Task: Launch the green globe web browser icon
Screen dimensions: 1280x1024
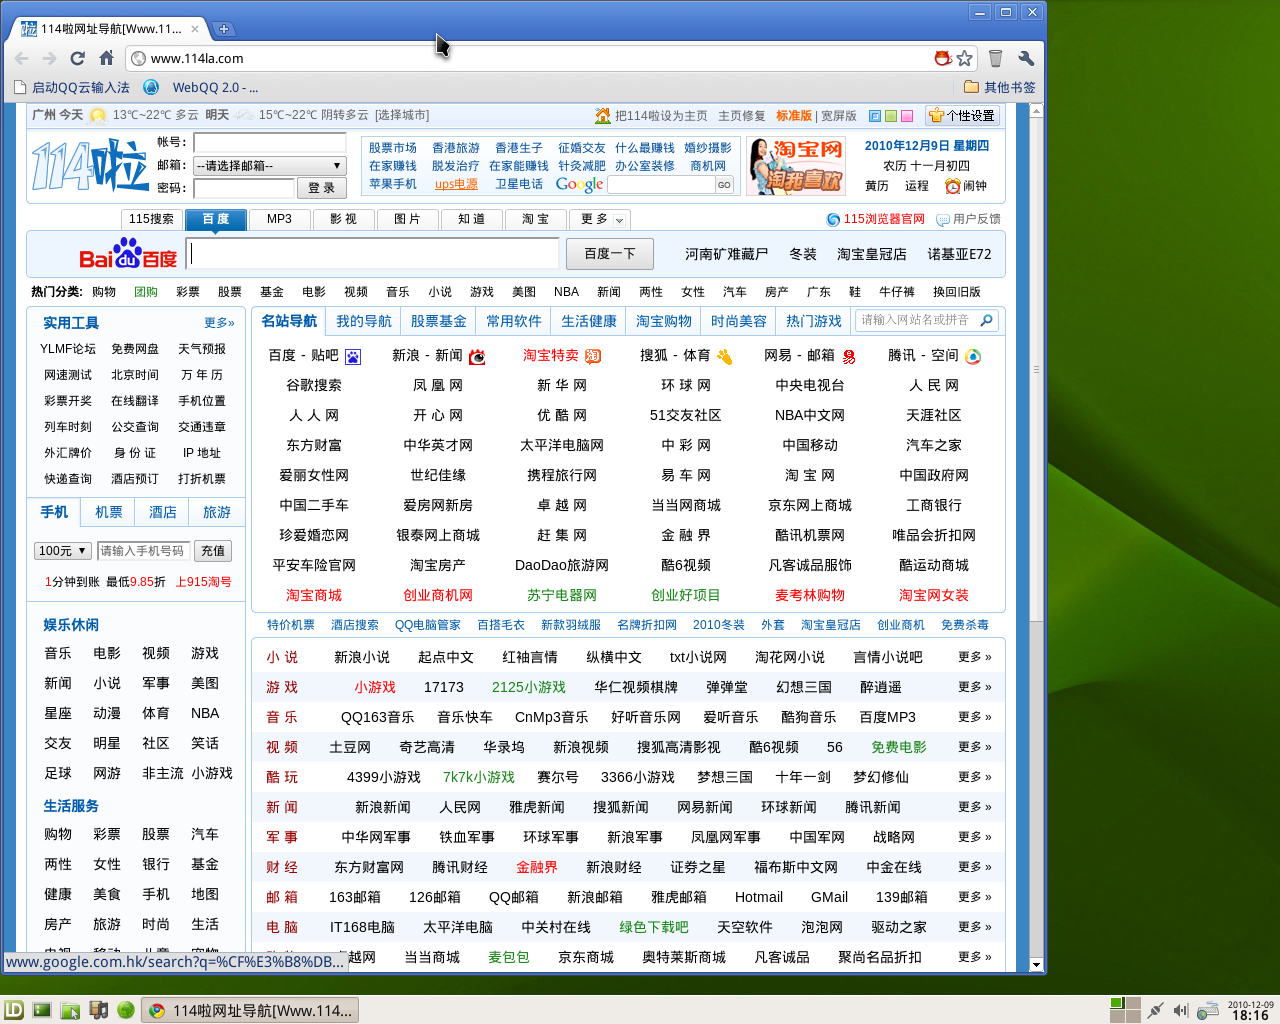Action: point(126,1010)
